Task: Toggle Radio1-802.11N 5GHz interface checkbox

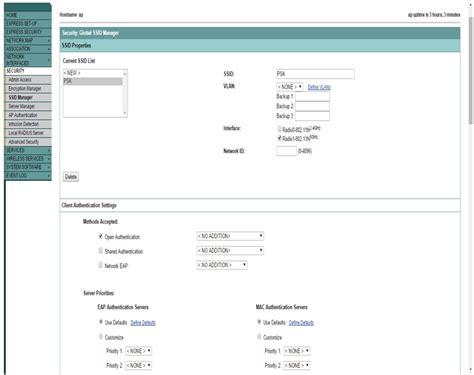Action: (x=280, y=138)
